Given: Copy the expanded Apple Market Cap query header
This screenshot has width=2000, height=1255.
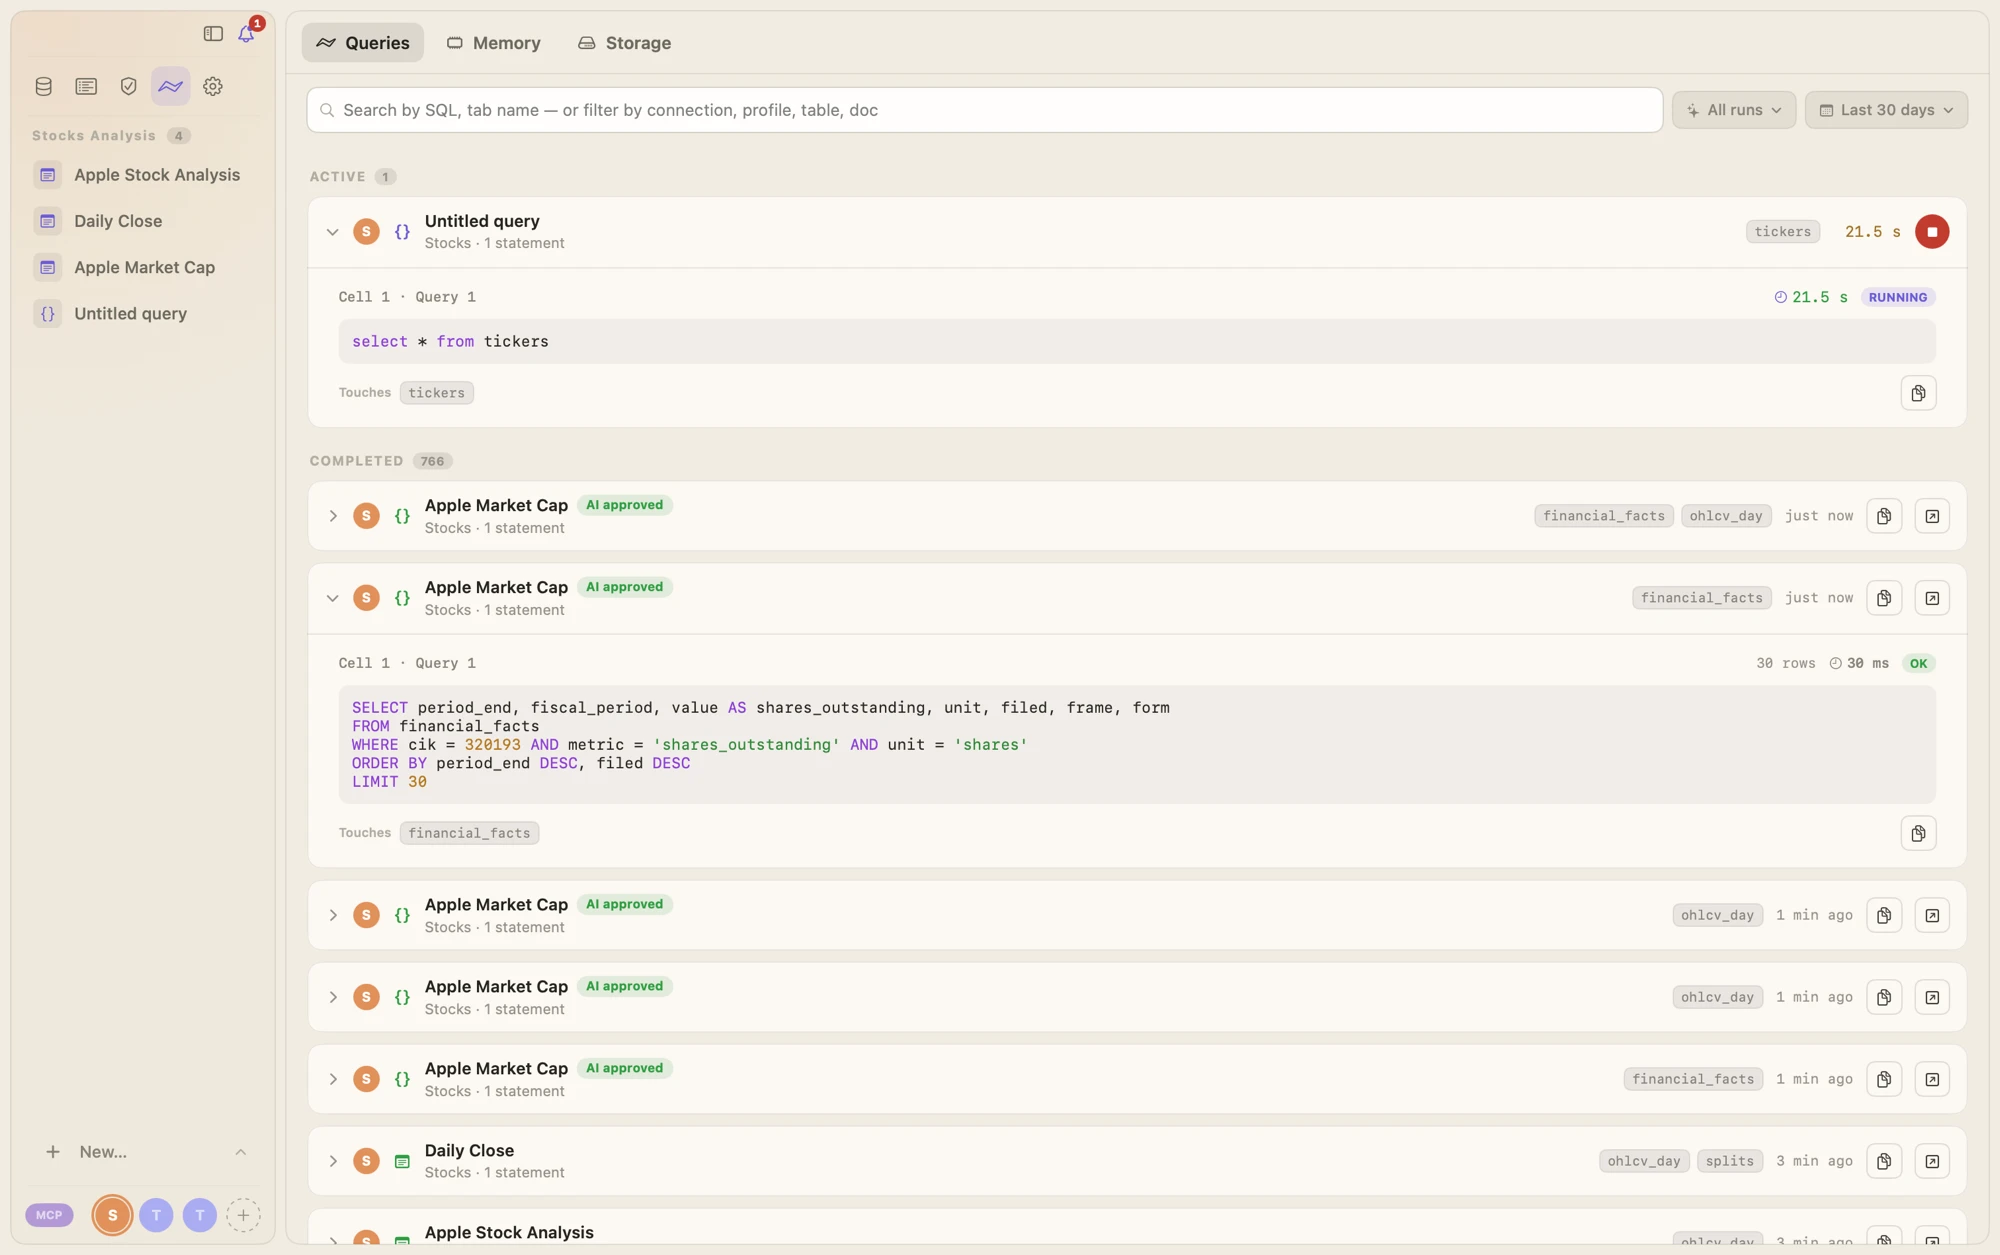Looking at the screenshot, I should pyautogui.click(x=1884, y=598).
